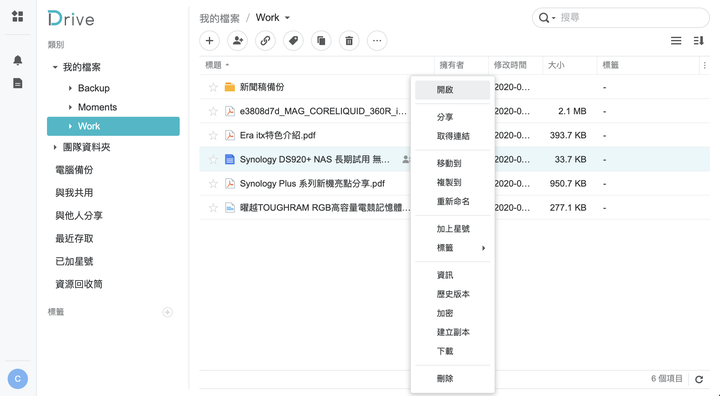Collapse the 我的檔案 tree arrow

[x=55, y=67]
